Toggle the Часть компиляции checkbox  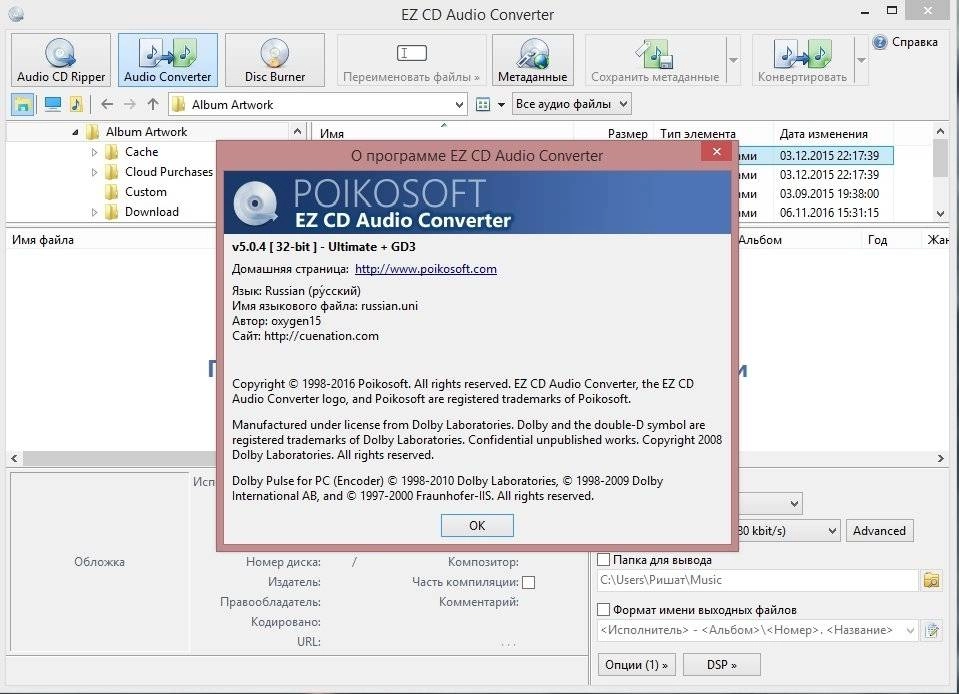529,583
